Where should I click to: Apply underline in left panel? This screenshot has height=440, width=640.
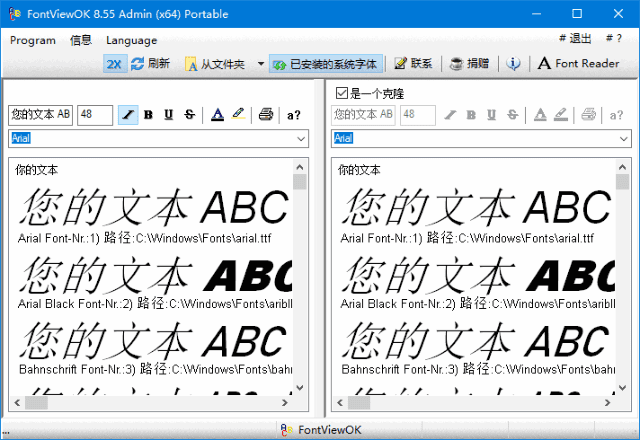pyautogui.click(x=169, y=115)
